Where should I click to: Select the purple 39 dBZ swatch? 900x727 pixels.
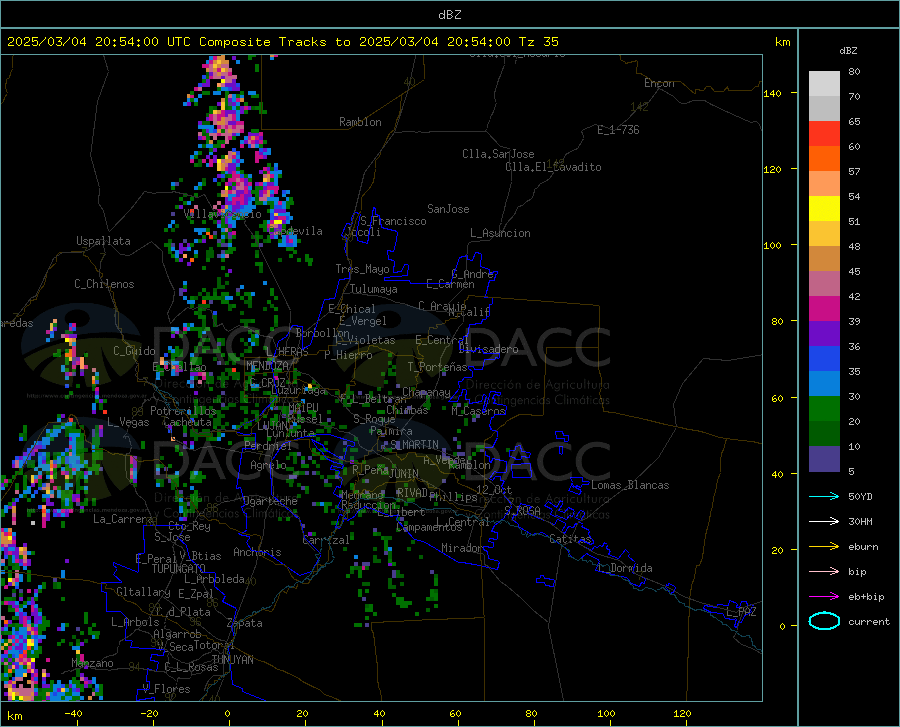(824, 334)
